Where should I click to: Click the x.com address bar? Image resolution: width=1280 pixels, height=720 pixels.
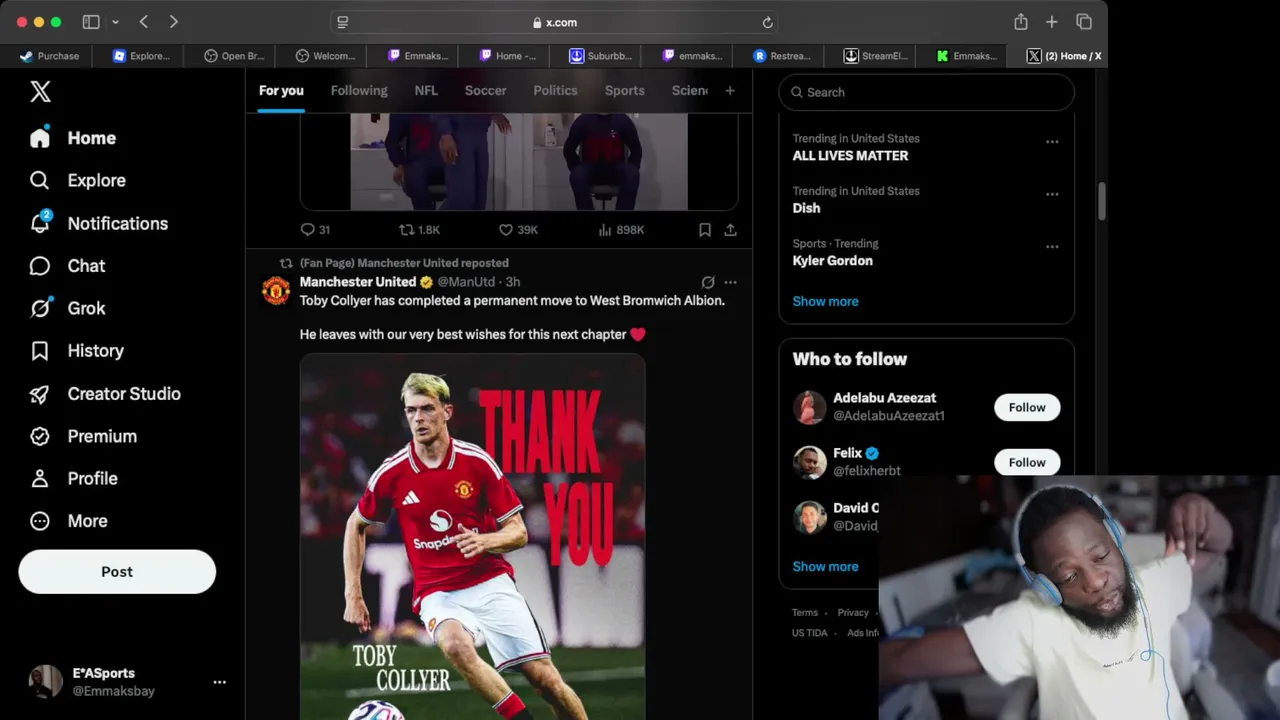(x=555, y=22)
